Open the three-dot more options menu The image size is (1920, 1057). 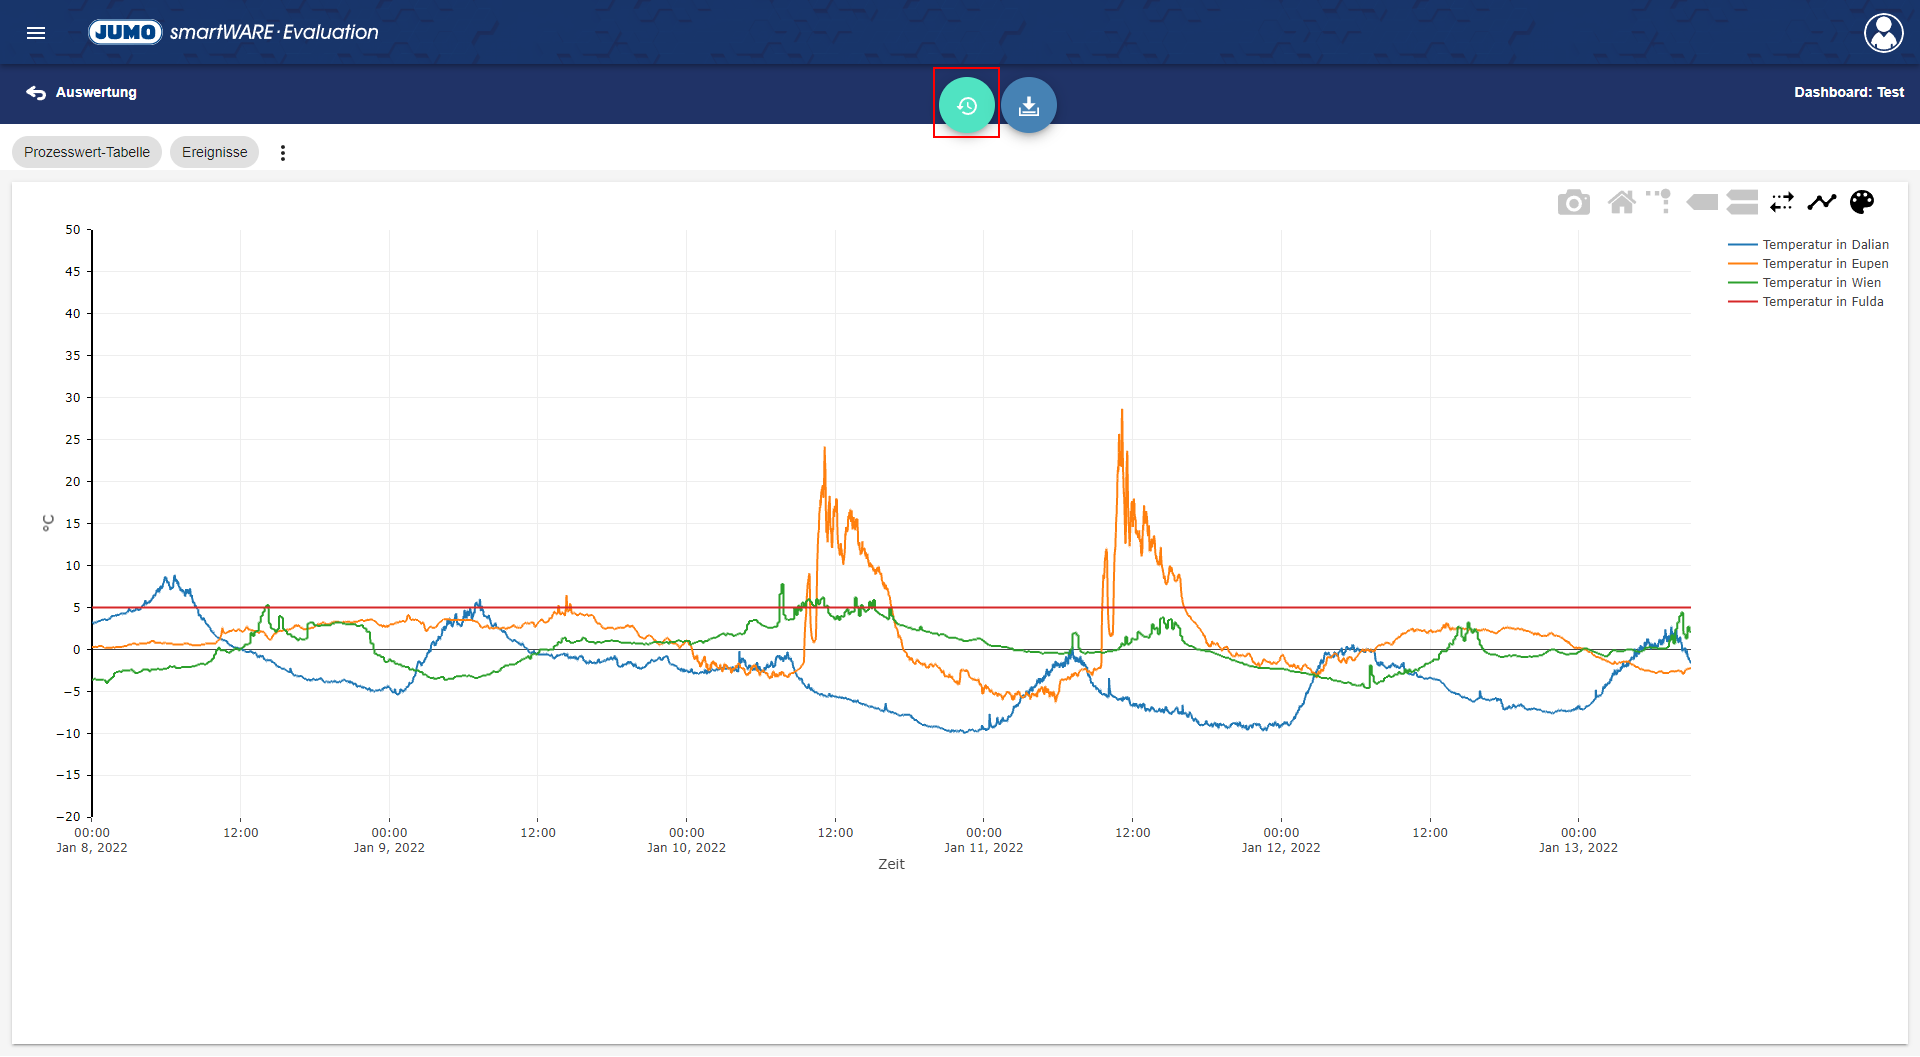[283, 153]
